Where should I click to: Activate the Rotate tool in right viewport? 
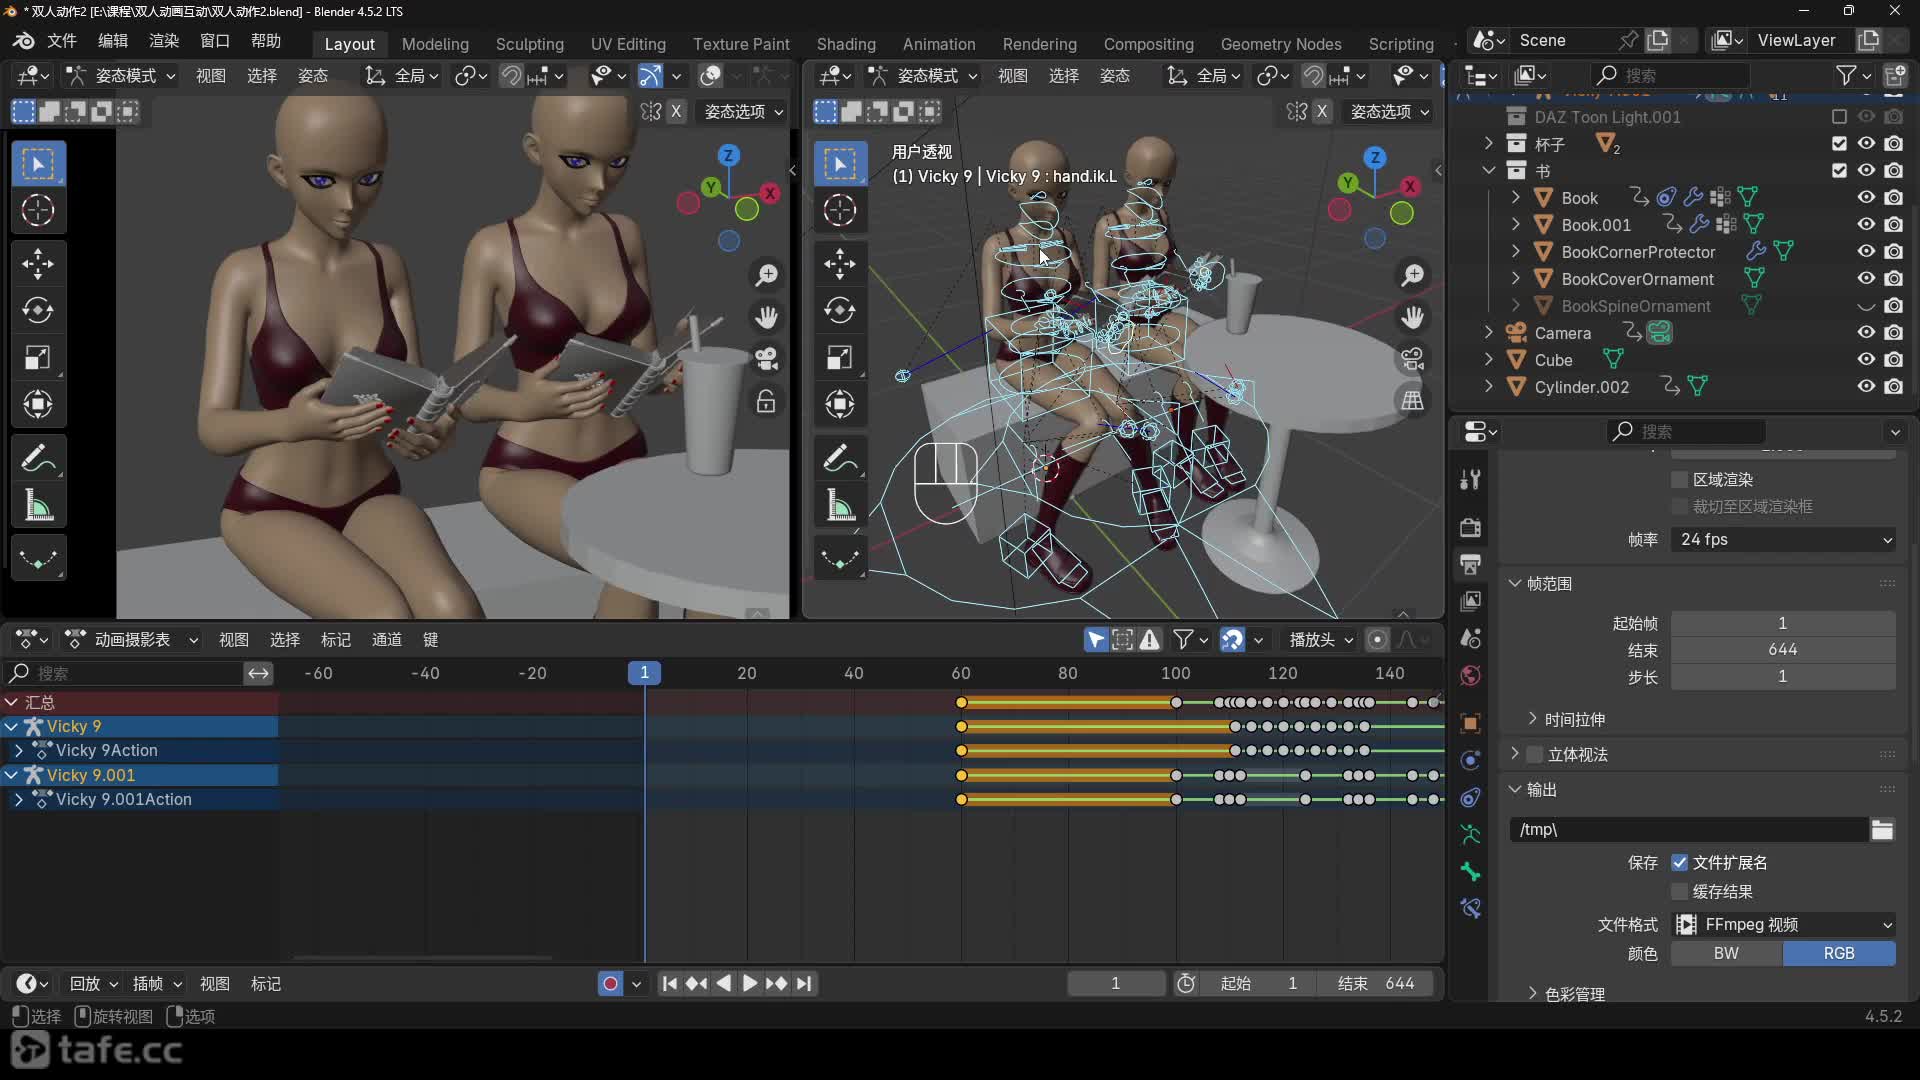pyautogui.click(x=839, y=311)
